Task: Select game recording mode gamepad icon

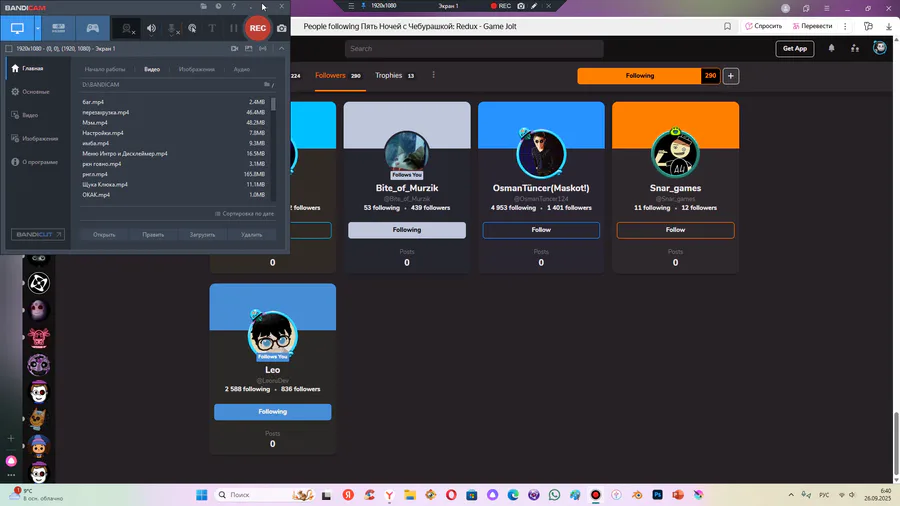Action: 92,28
